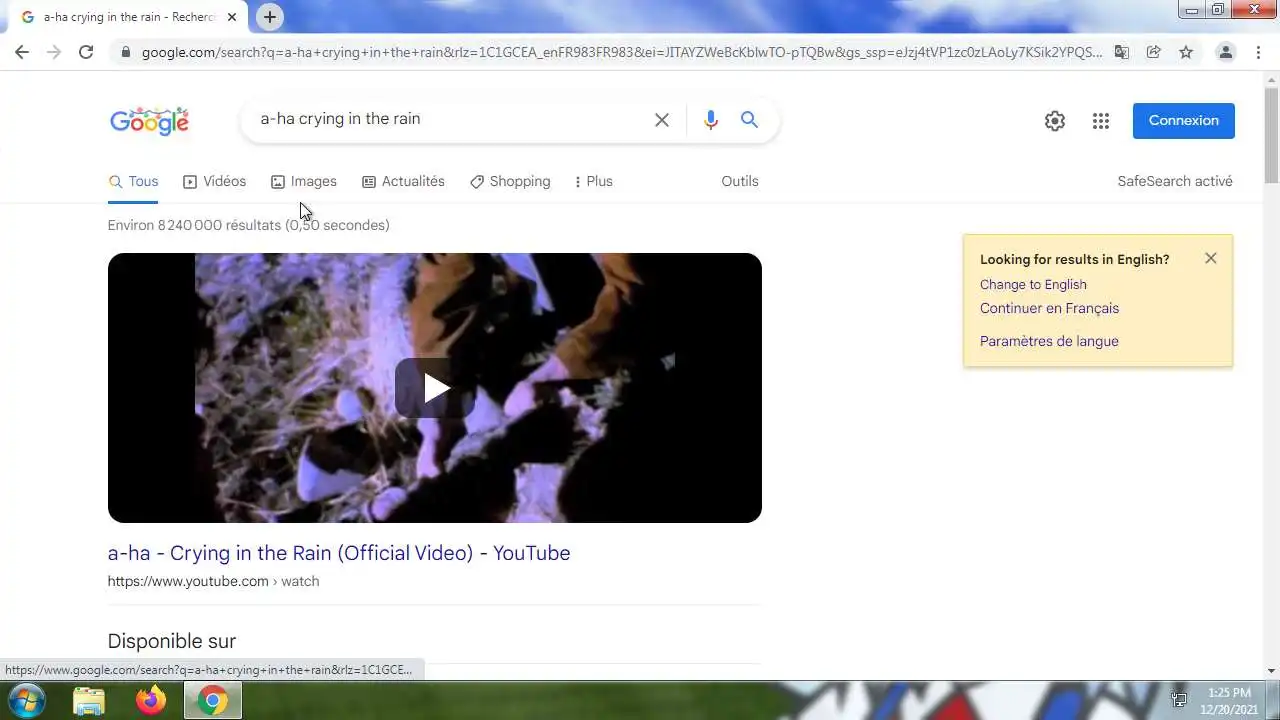1280x720 pixels.
Task: Switch to the Shopping tab
Action: 510,181
